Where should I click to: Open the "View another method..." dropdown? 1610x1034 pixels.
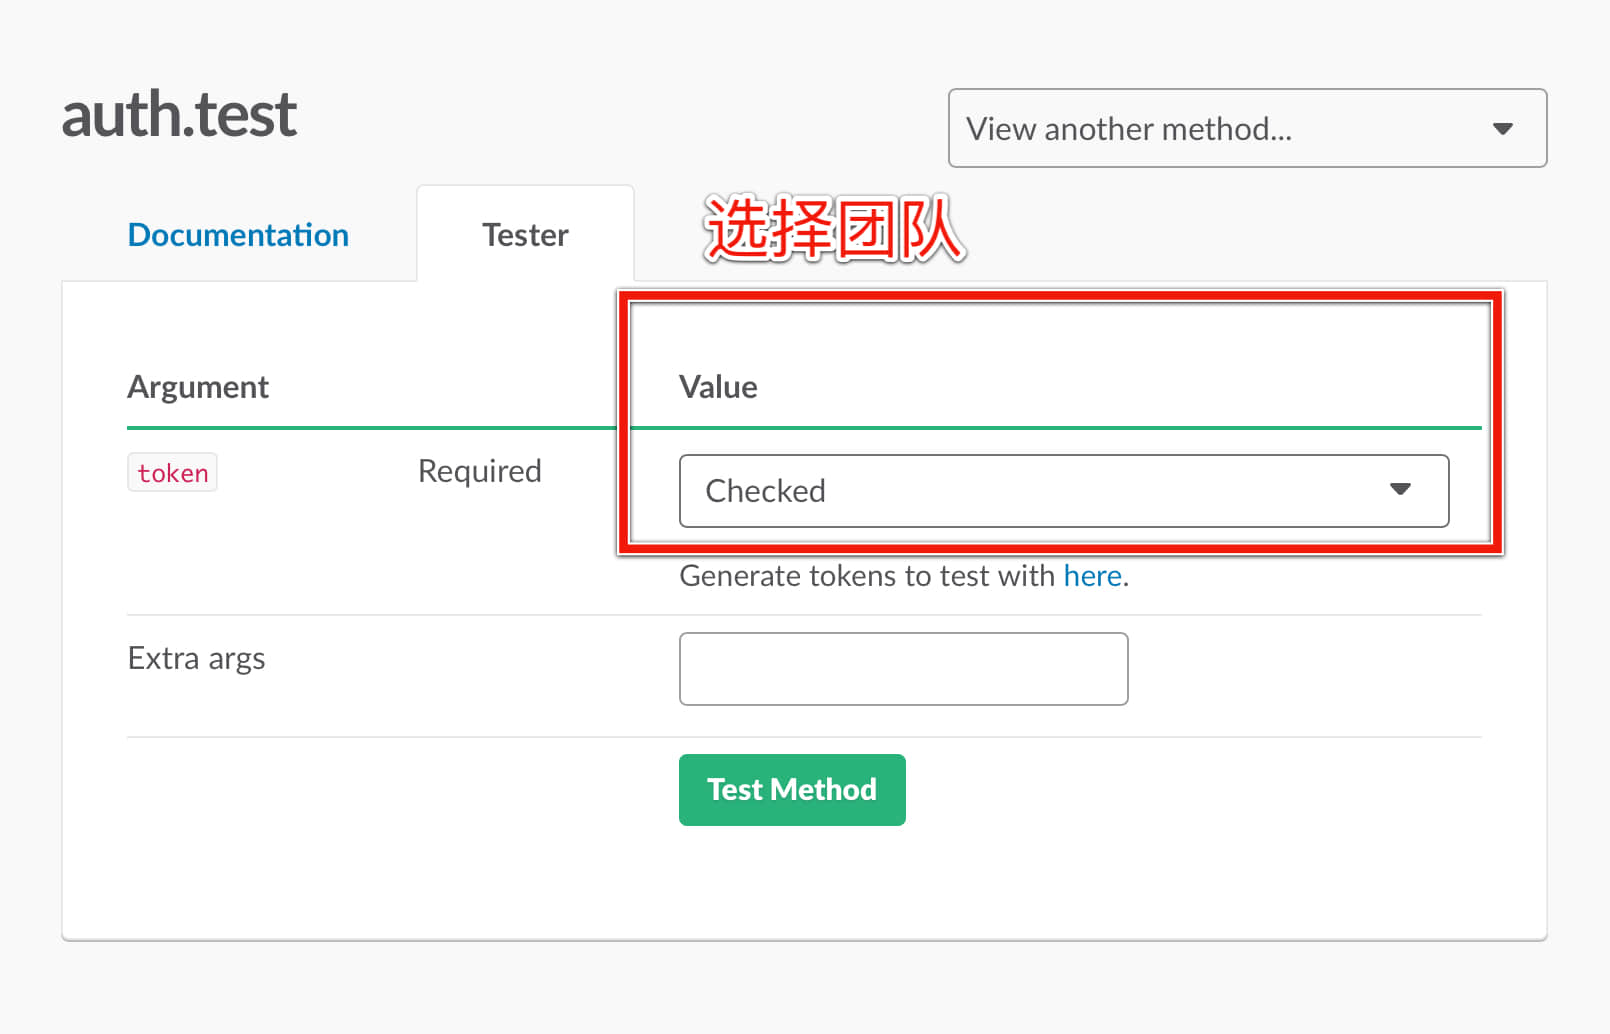tap(1246, 128)
